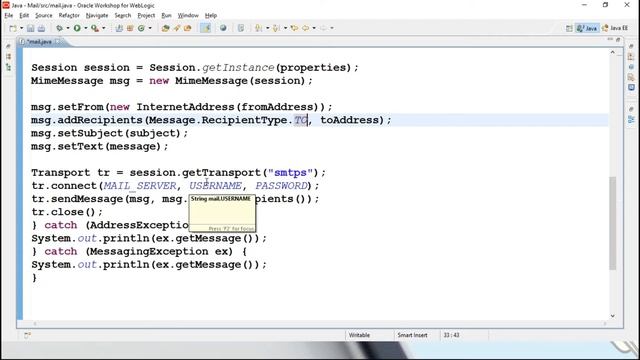The width and height of the screenshot is (640, 360).
Task: Open the Forward navigation dropdown arrow
Action: click(x=332, y=28)
